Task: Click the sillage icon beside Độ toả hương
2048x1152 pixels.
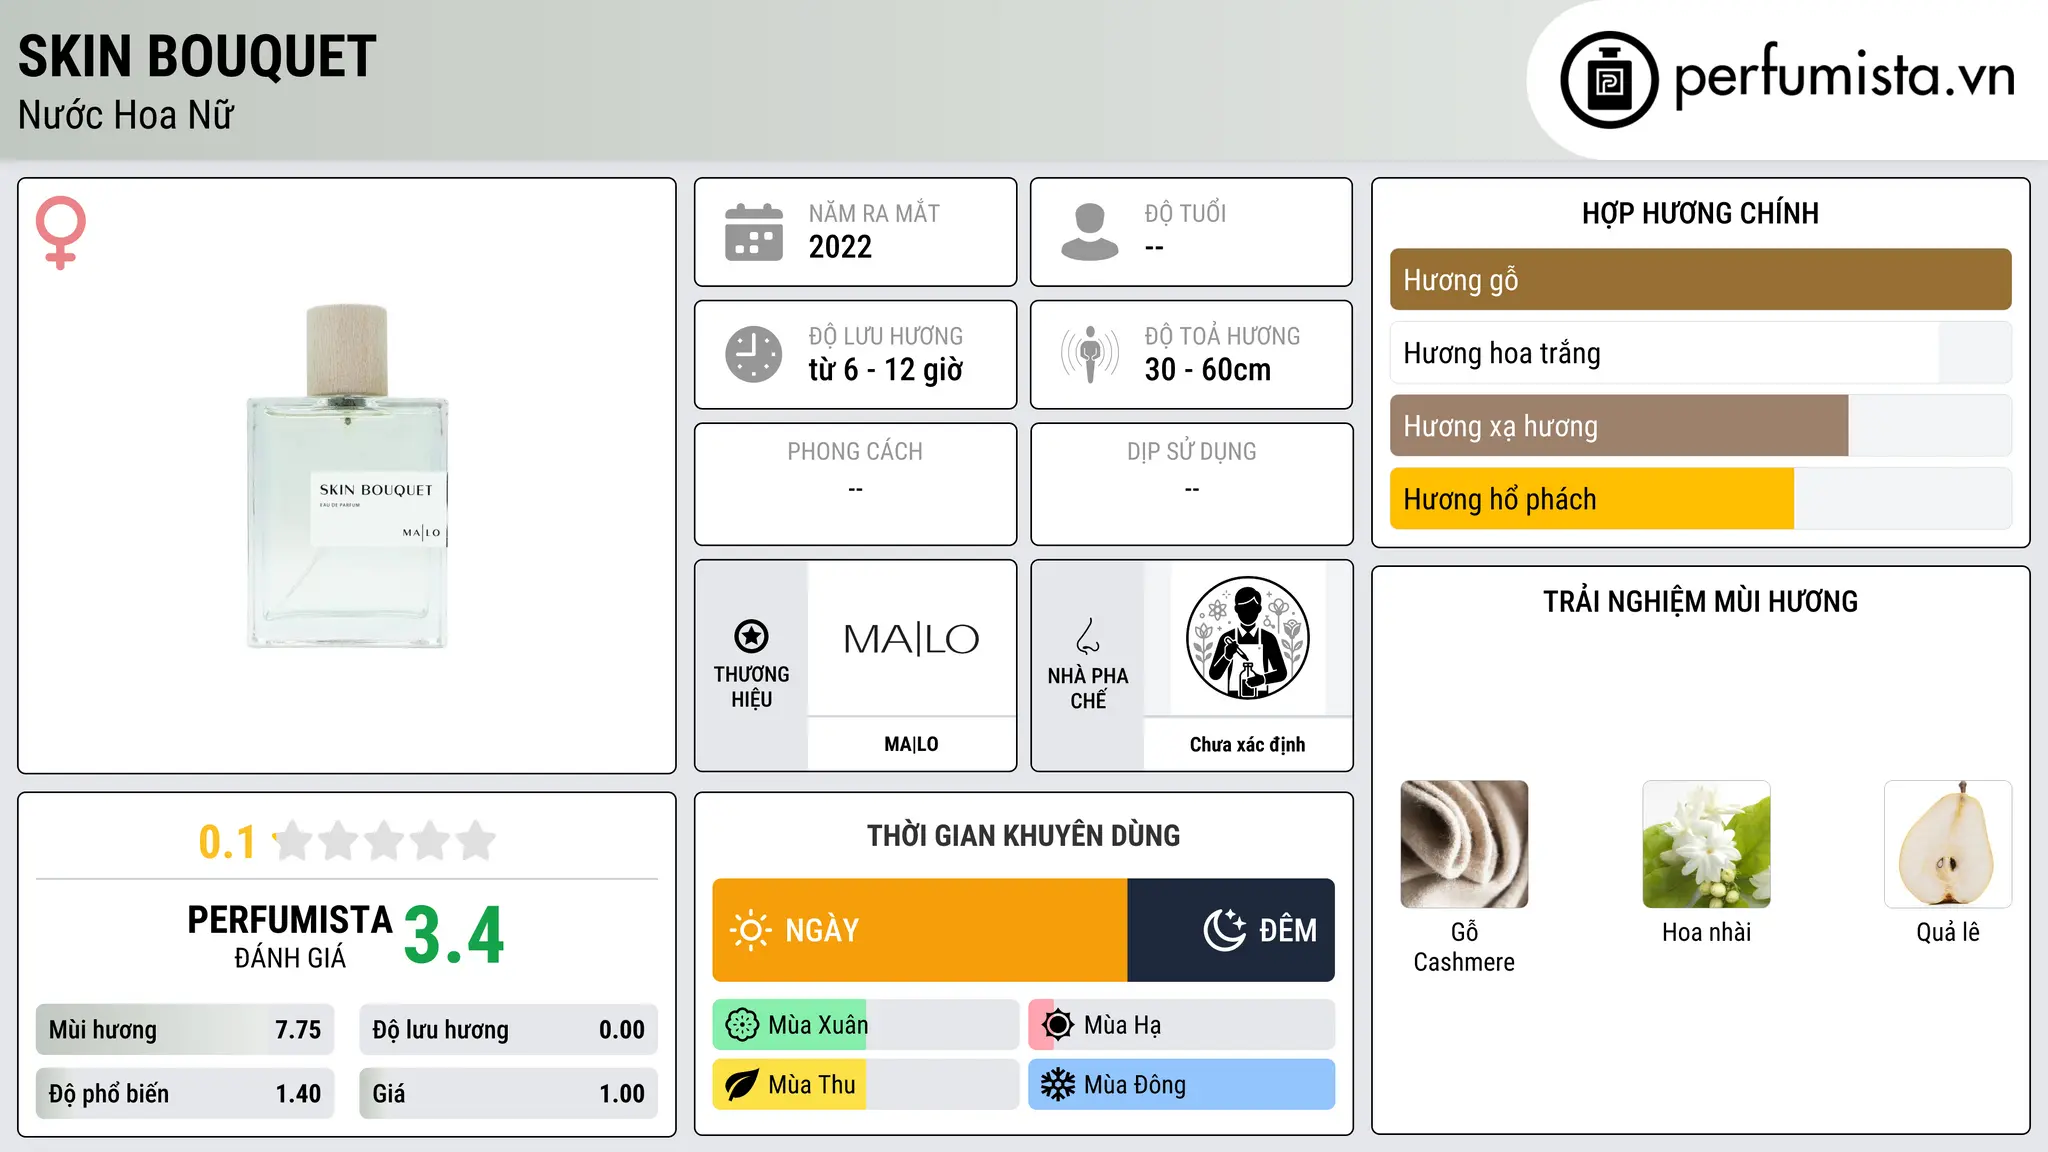Action: pyautogui.click(x=1090, y=354)
